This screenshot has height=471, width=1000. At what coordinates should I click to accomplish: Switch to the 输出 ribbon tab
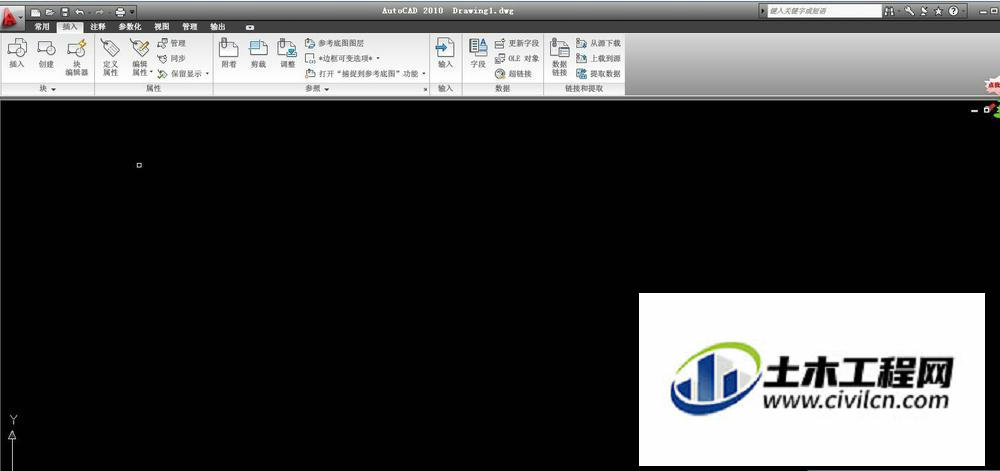(x=217, y=27)
